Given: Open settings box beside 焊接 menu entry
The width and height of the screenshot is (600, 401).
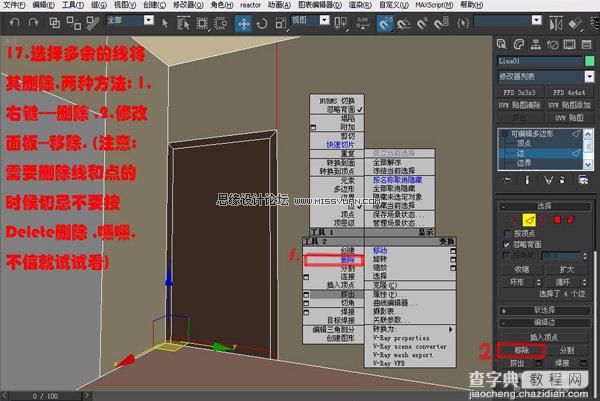Looking at the screenshot, I should pos(306,312).
